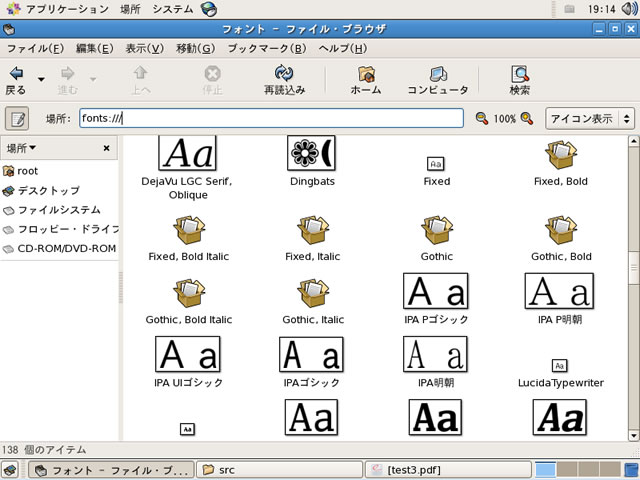Image resolution: width=640 pixels, height=480 pixels.
Task: Click the vertical scrollbar down arrow
Action: click(632, 434)
